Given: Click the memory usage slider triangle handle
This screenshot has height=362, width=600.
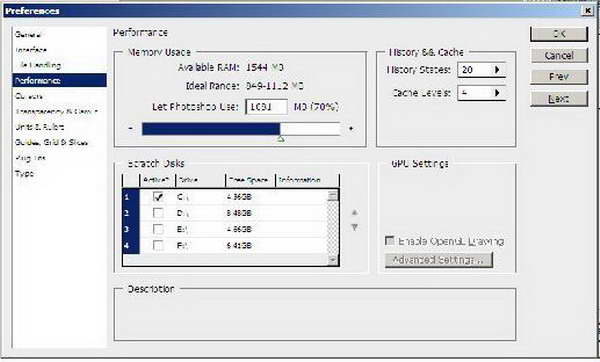Looking at the screenshot, I should click(x=280, y=139).
